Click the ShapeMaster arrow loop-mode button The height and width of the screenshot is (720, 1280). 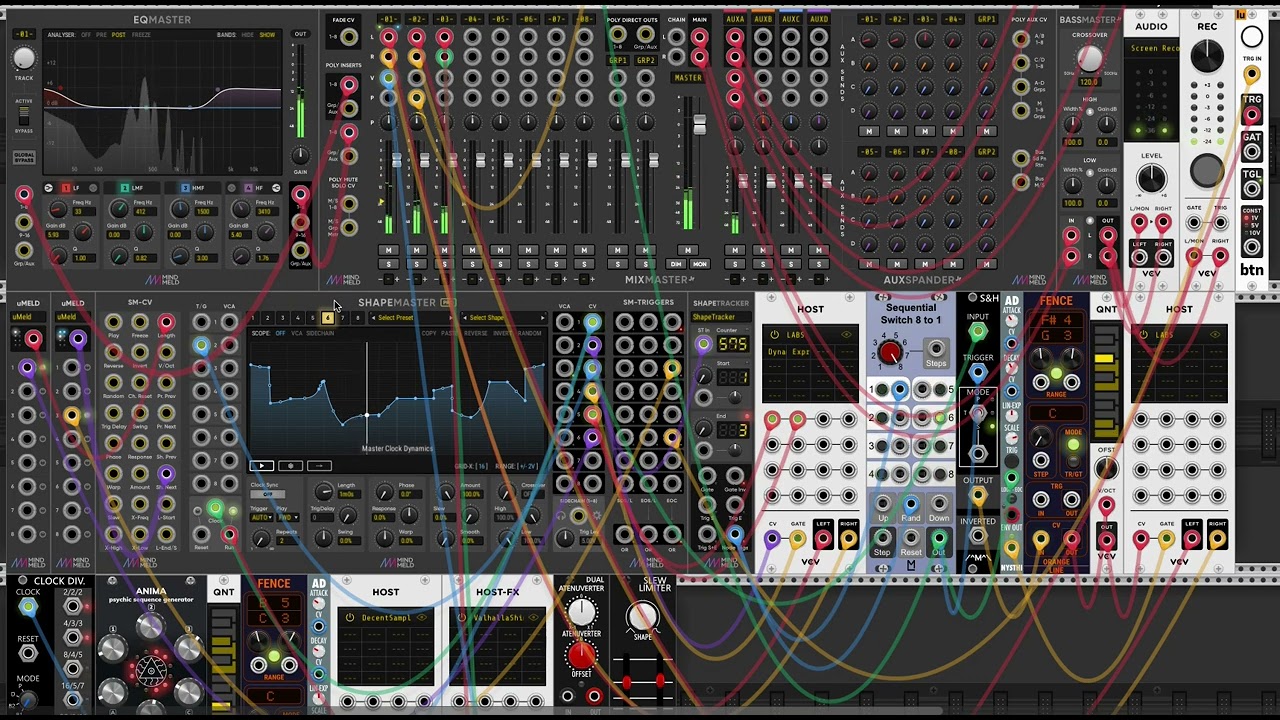click(319, 466)
